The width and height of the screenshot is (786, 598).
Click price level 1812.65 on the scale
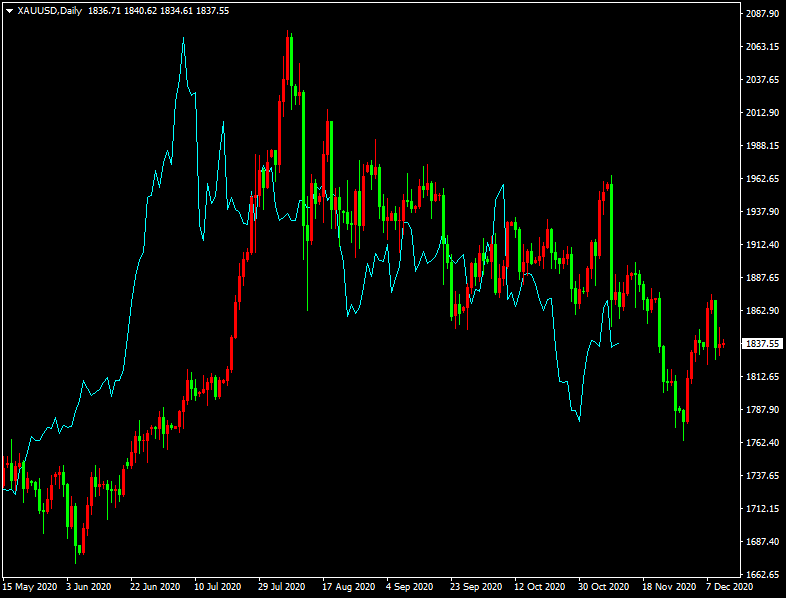[x=762, y=377]
